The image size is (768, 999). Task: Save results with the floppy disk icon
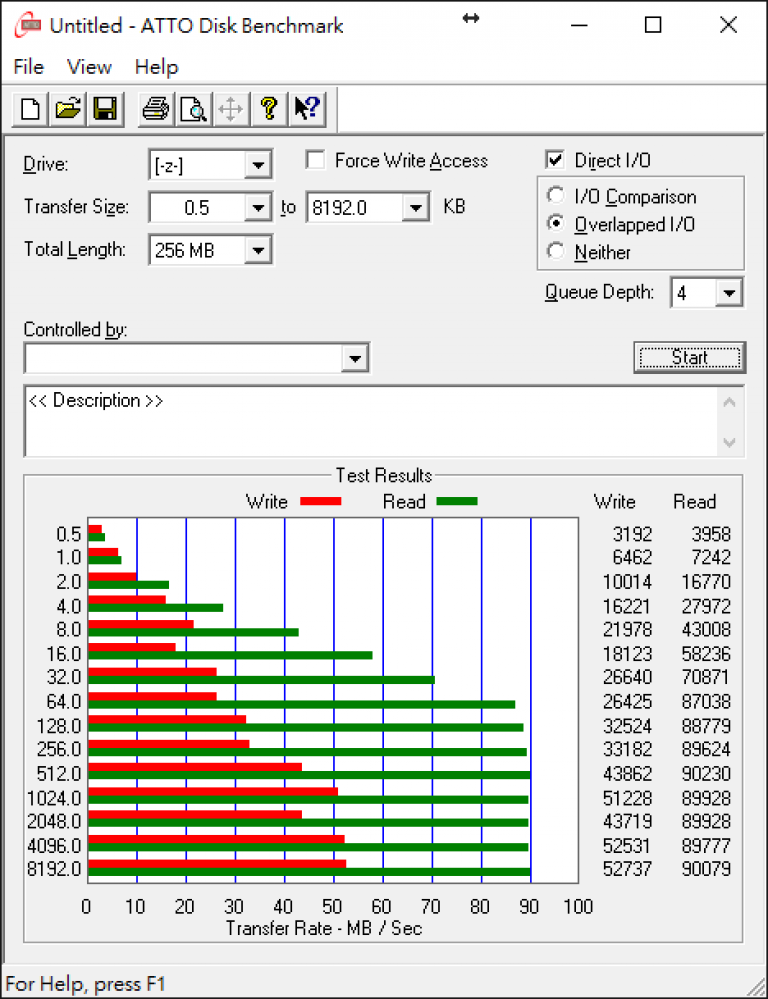pos(105,110)
